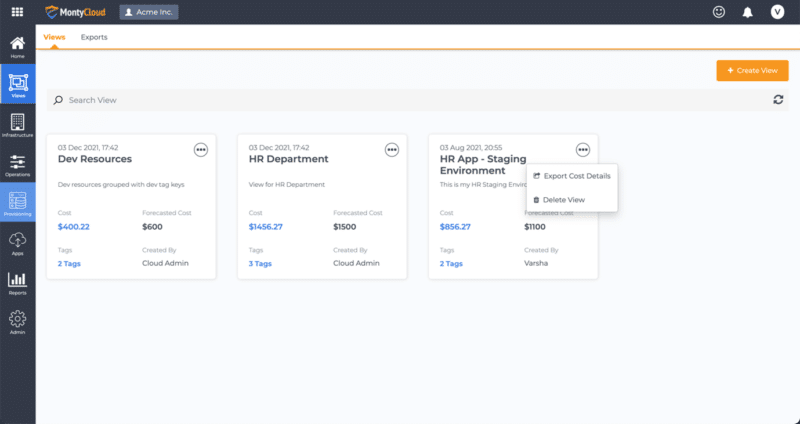Open the Apps cloud icon
800x424 pixels.
click(17, 243)
